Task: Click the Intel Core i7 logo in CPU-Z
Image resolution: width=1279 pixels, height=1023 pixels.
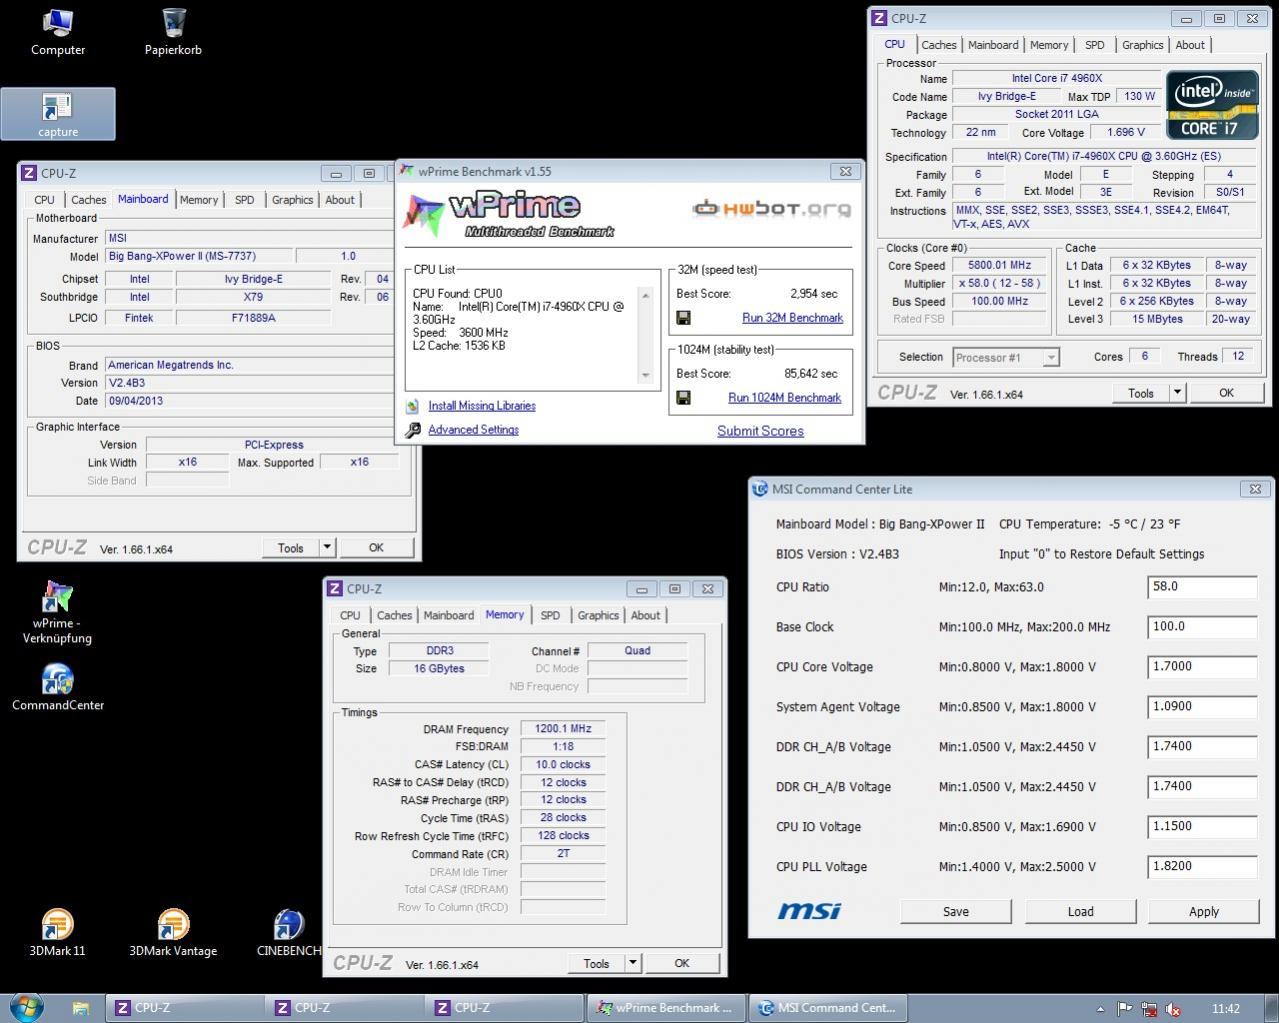Action: pos(1212,104)
